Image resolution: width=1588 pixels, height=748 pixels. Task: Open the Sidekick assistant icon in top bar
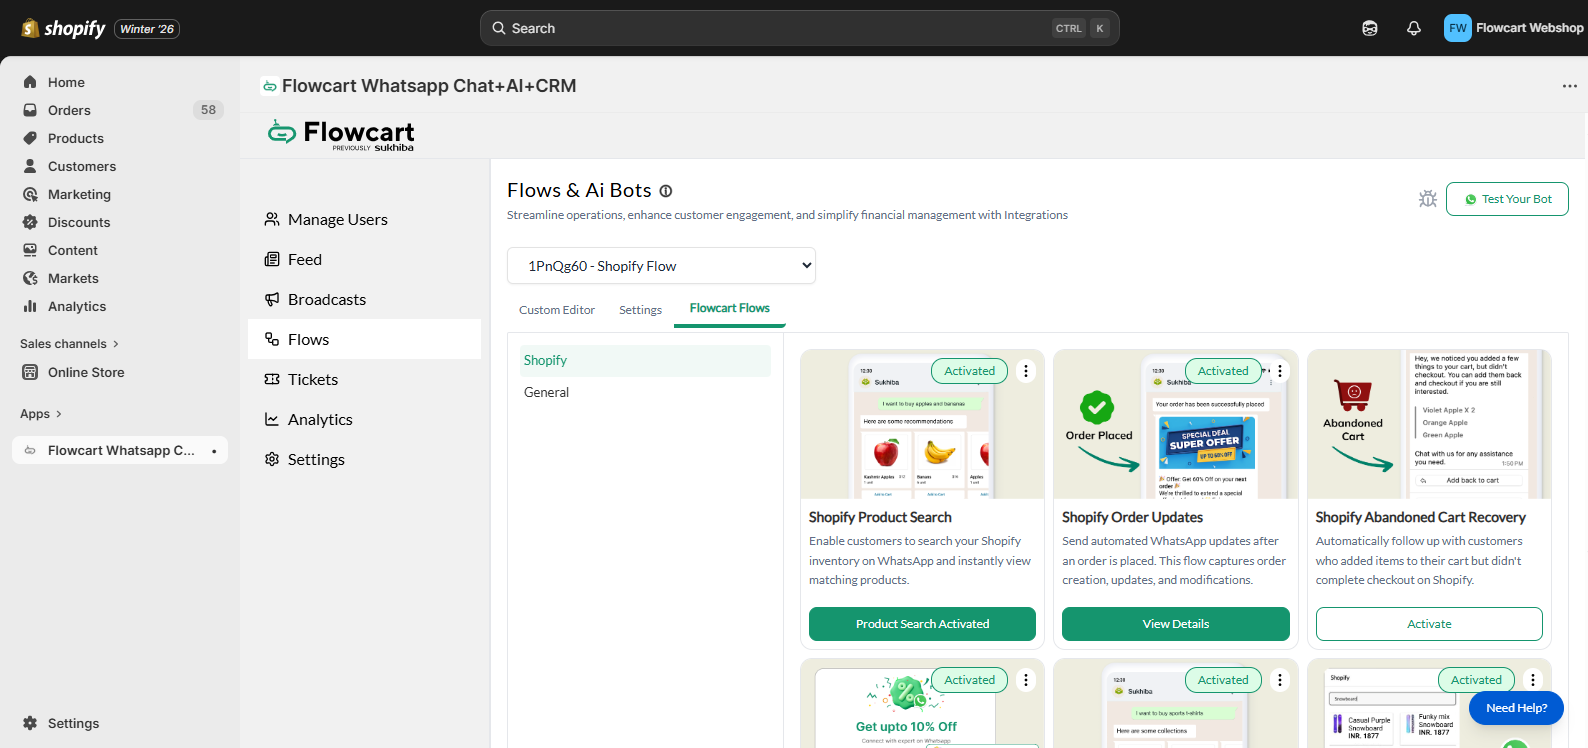coord(1370,28)
